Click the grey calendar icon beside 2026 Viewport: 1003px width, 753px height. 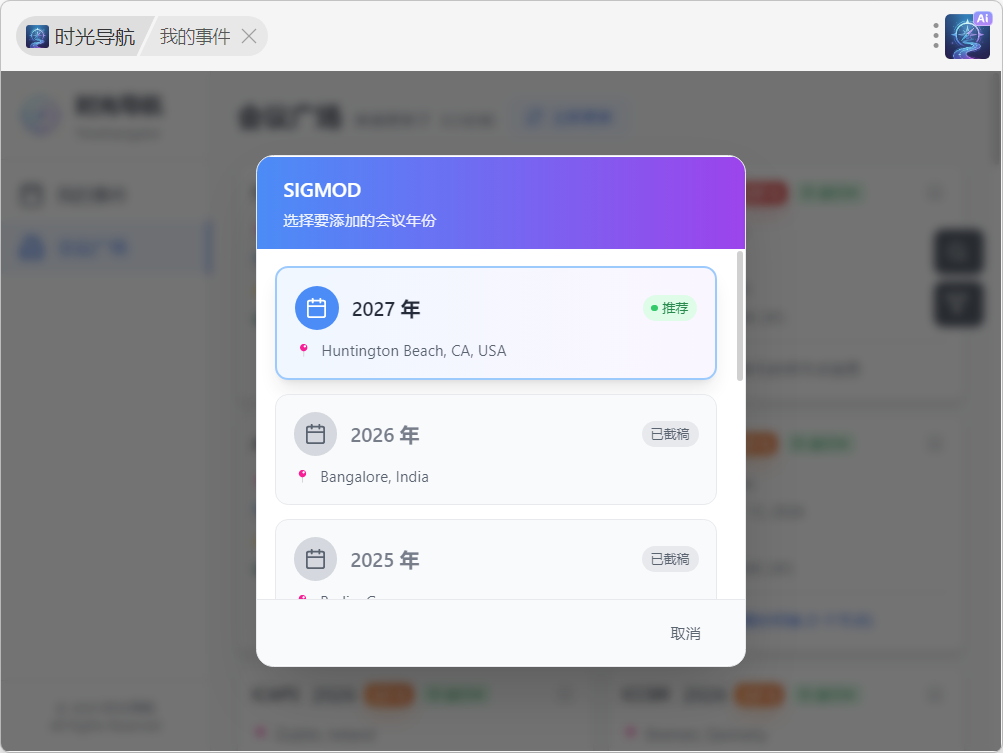pyautogui.click(x=315, y=434)
